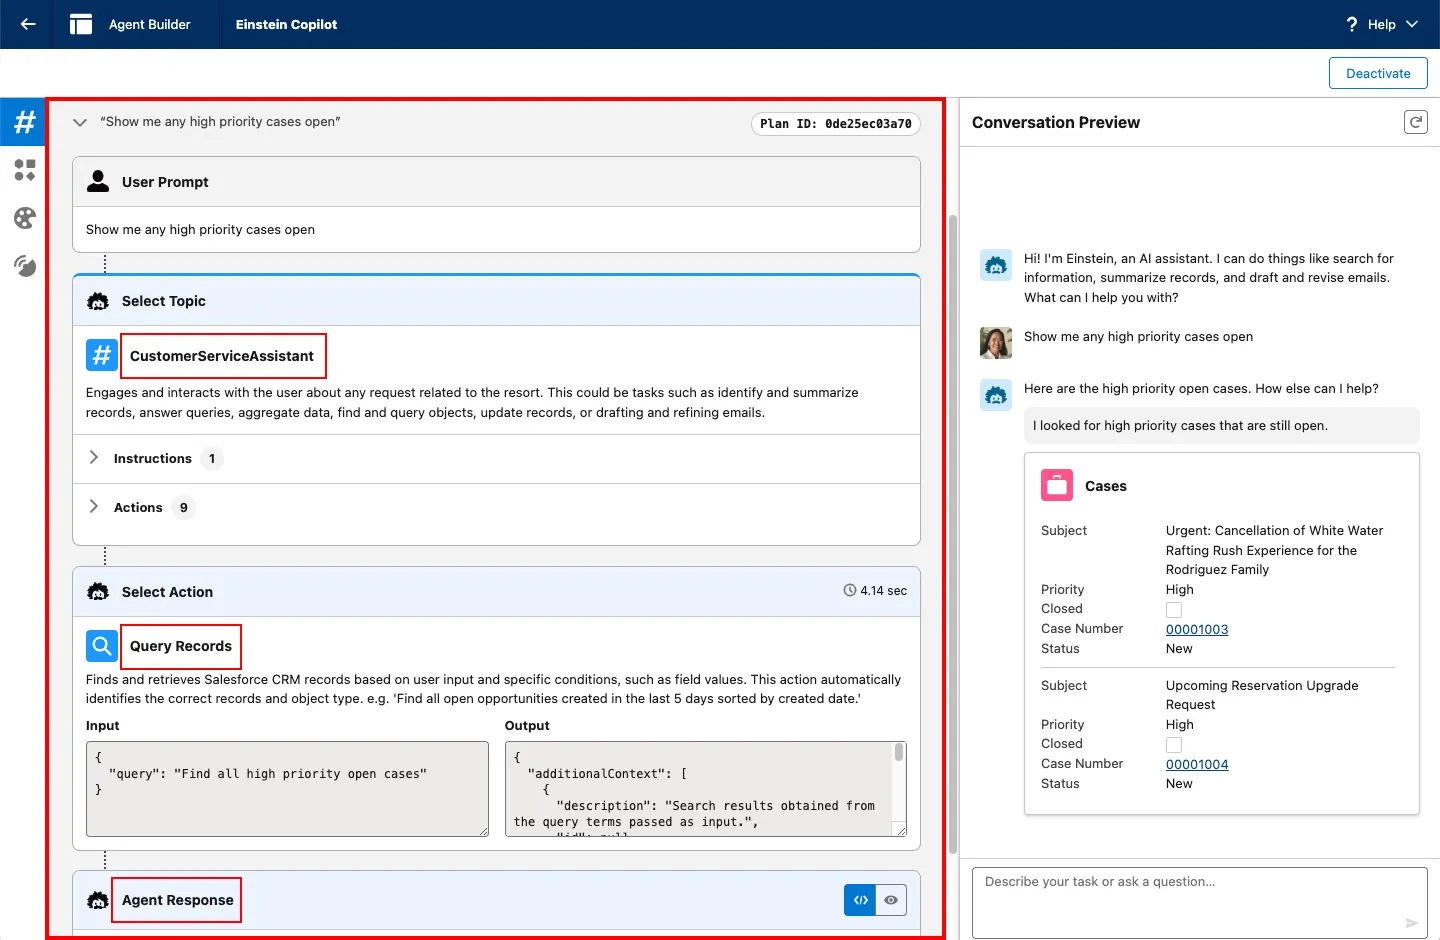The width and height of the screenshot is (1440, 940).
Task: Collapse the "Show me any high priority" plan
Action: 80,122
